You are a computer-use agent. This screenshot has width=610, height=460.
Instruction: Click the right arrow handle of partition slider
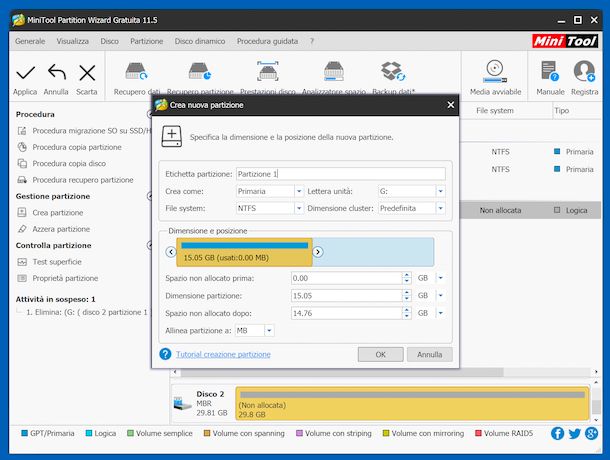click(317, 252)
